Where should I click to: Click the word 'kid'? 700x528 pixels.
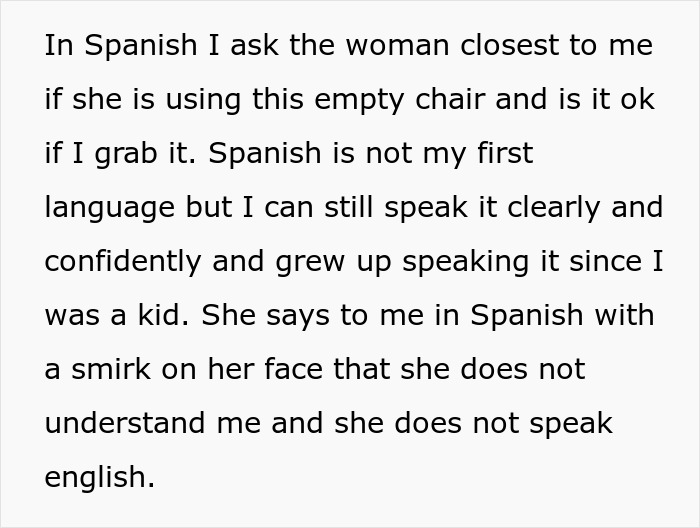click(x=164, y=316)
